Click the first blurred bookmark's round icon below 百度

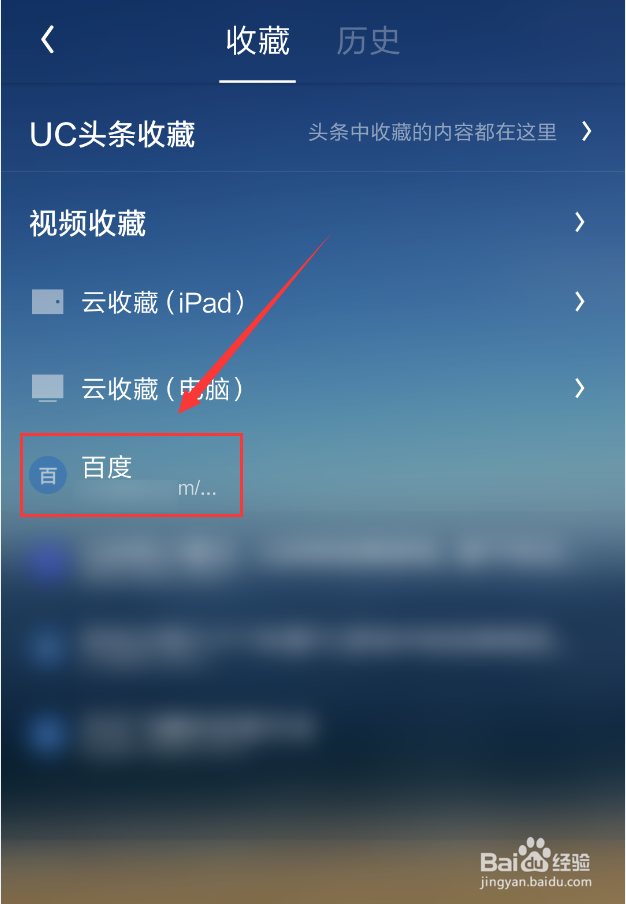(48, 560)
